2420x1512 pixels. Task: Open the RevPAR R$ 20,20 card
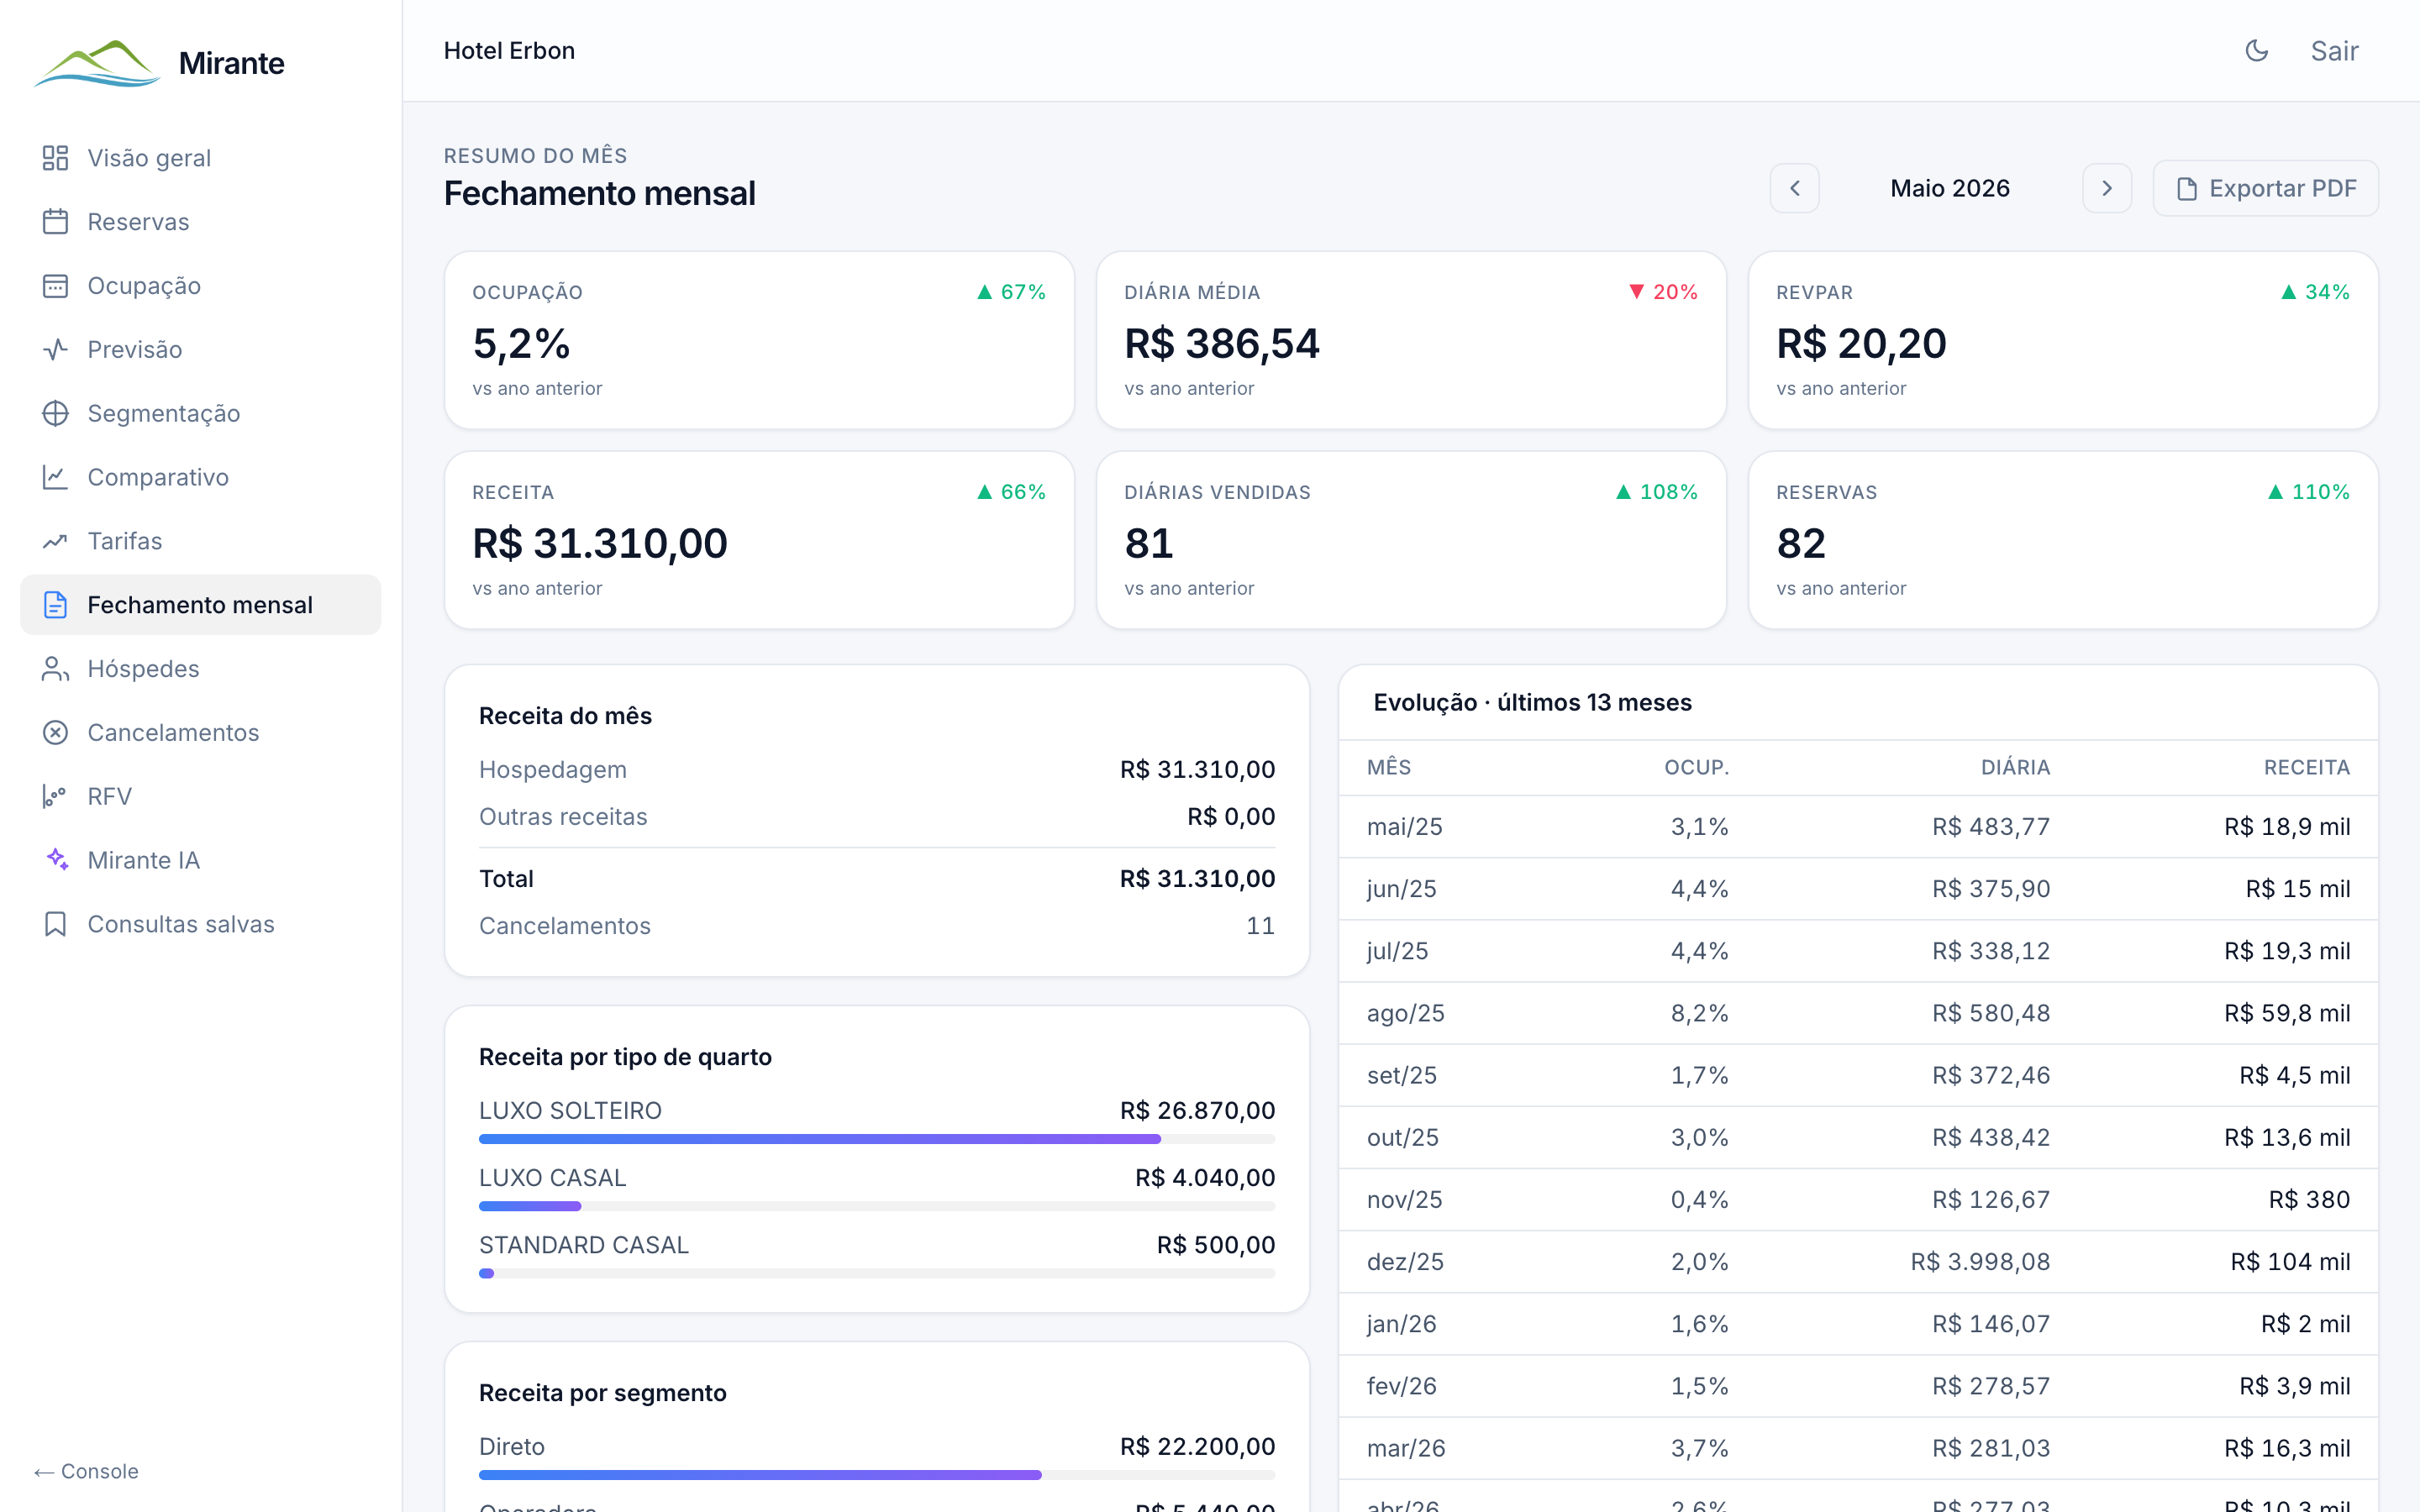tap(2063, 340)
